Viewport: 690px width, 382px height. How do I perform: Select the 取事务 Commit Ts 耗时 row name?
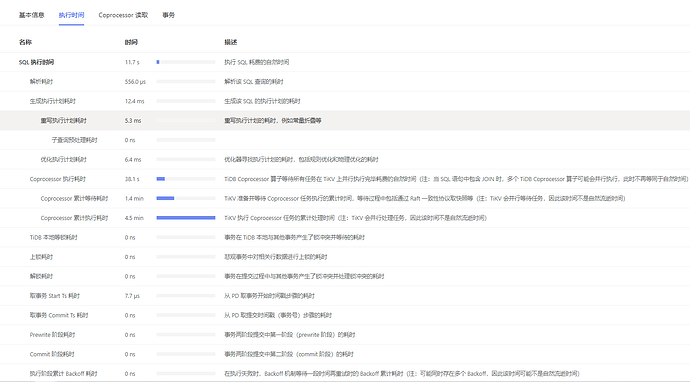coord(59,315)
